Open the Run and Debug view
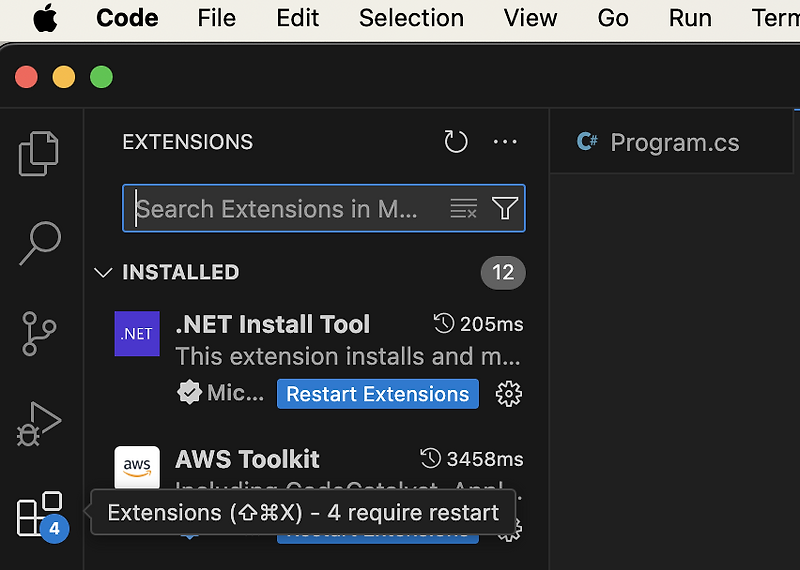The height and width of the screenshot is (570, 800). tap(39, 424)
